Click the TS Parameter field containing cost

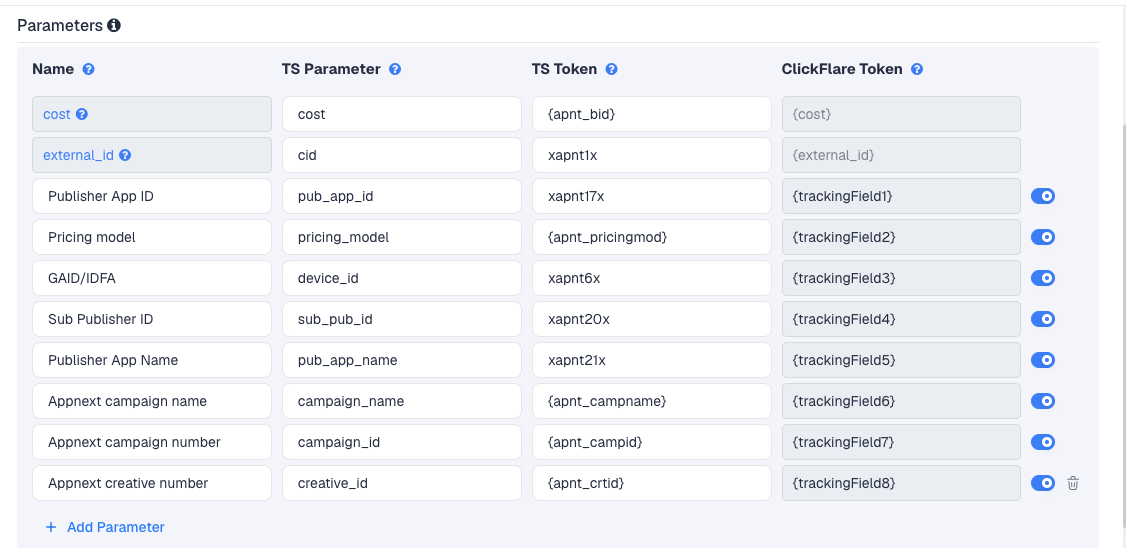[401, 114]
